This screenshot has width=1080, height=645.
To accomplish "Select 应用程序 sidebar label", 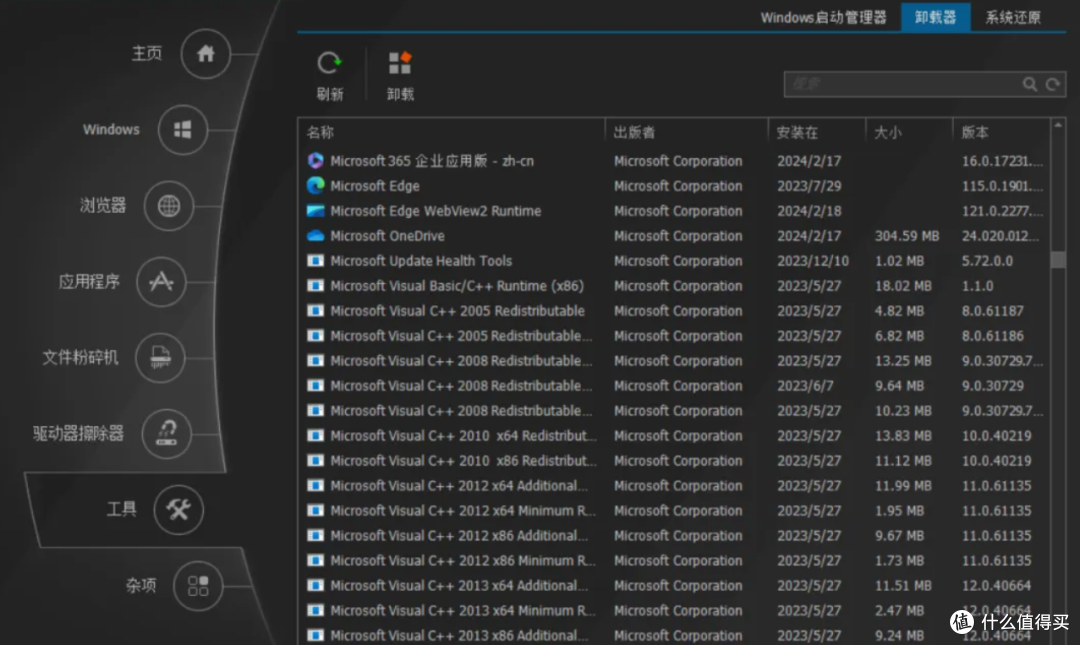I will click(x=89, y=281).
